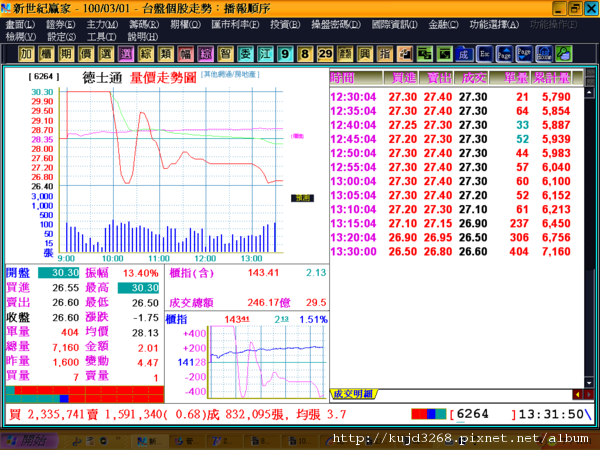600x450 pixels.
Task: Open the 功能選擇(A) menu
Action: [x=494, y=24]
